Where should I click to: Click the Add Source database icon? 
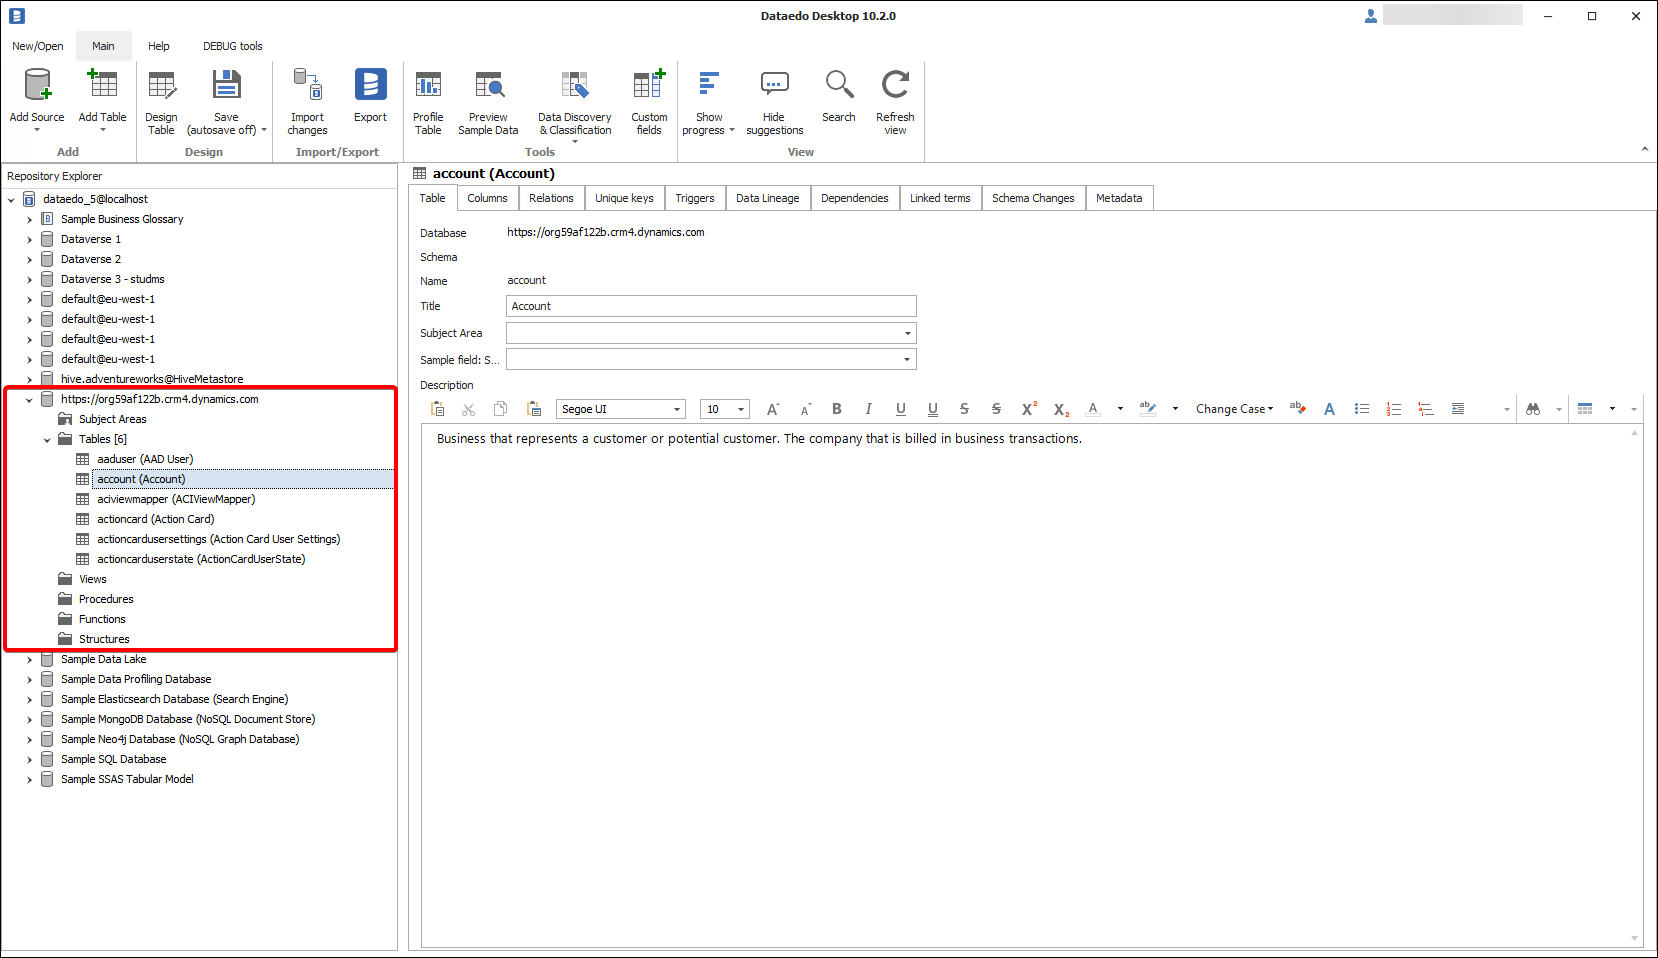(37, 86)
